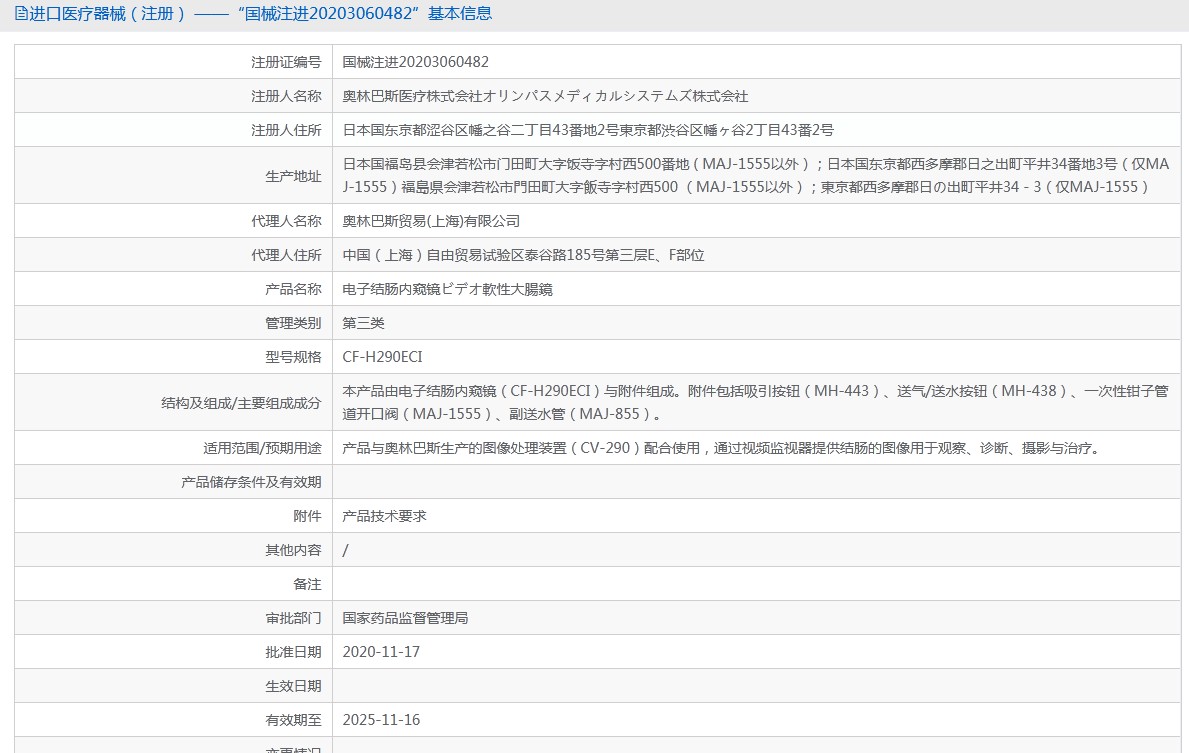Click the 结构及组成/主要组成成分 label
The width and height of the screenshot is (1189, 753).
[x=241, y=403]
